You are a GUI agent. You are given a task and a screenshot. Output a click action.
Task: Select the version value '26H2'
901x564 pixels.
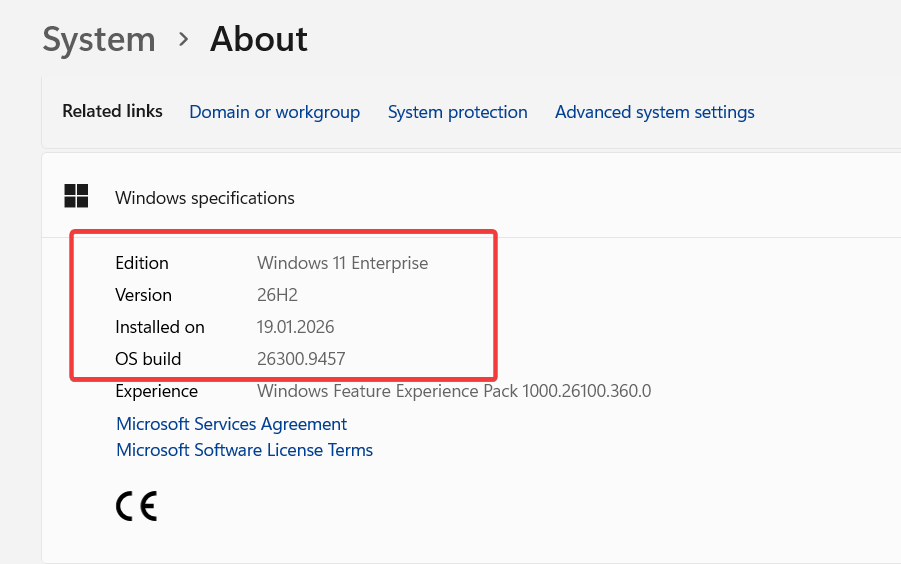pyautogui.click(x=277, y=295)
